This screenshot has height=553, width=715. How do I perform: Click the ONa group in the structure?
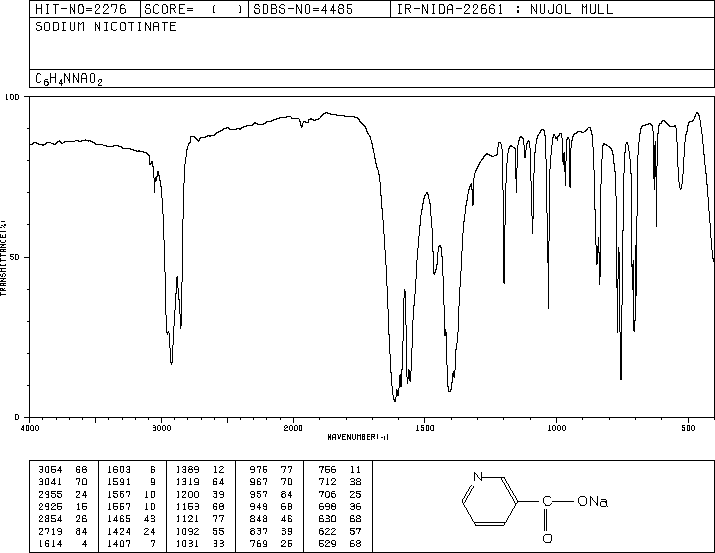(592, 501)
